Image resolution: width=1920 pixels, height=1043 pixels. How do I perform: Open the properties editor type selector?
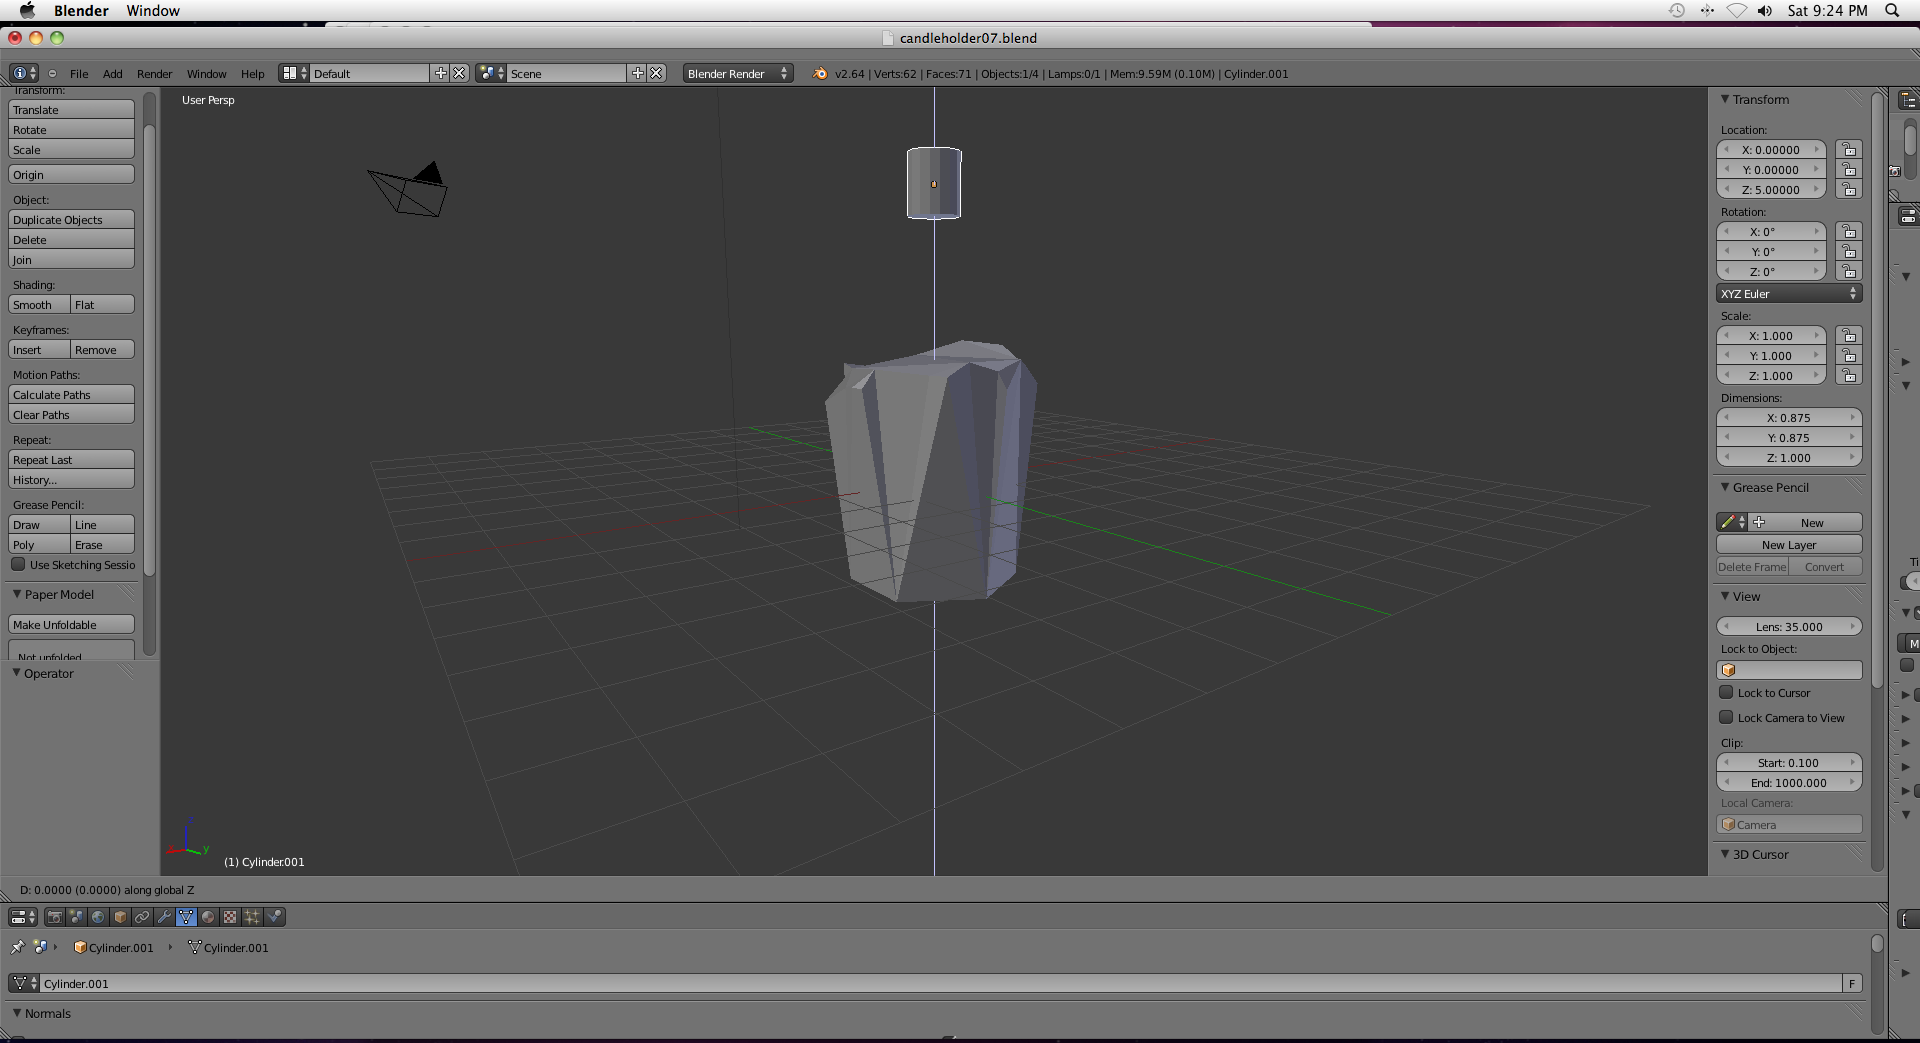click(23, 917)
